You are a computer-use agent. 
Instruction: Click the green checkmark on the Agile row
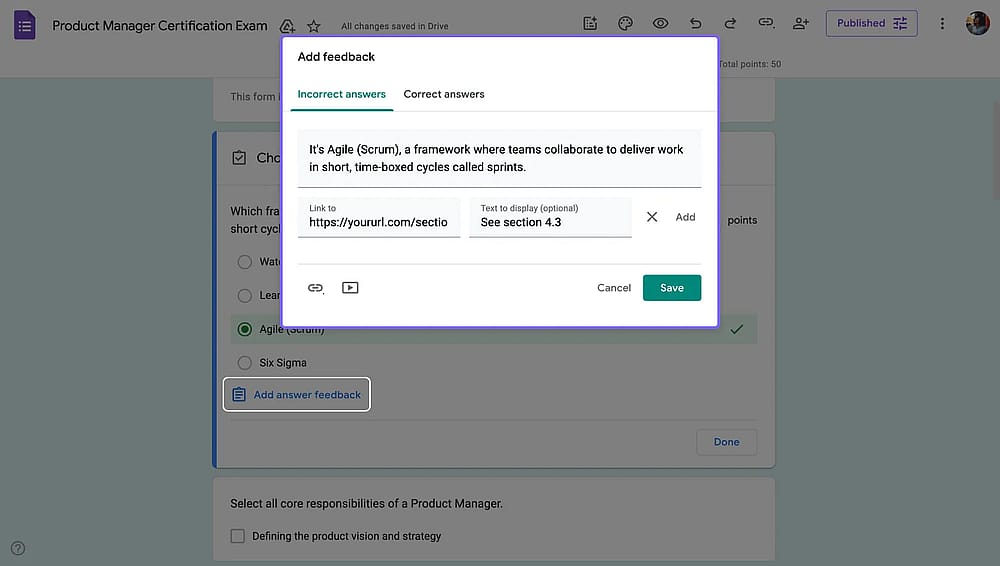(x=737, y=329)
